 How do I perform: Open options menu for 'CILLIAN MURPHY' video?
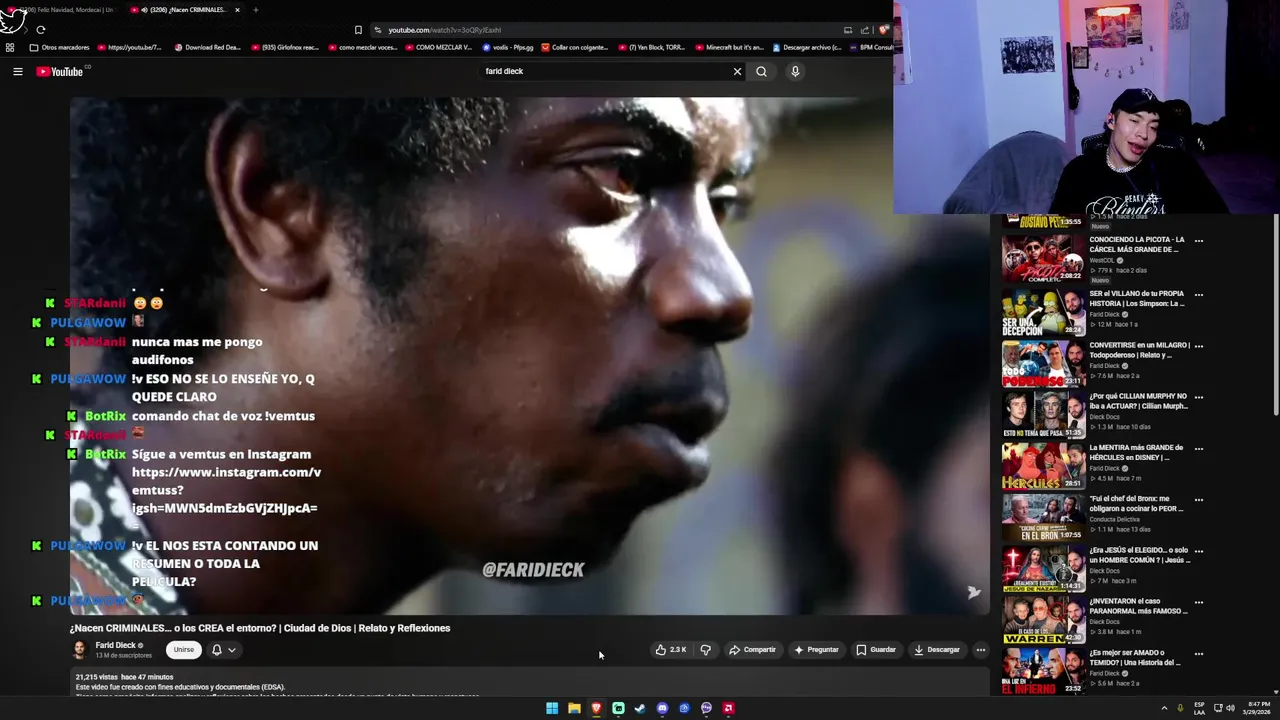1198,397
